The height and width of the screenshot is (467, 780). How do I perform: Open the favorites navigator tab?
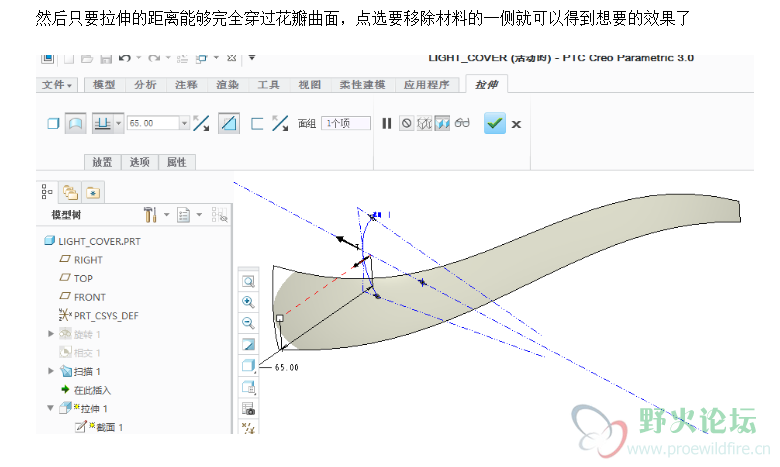tap(93, 192)
